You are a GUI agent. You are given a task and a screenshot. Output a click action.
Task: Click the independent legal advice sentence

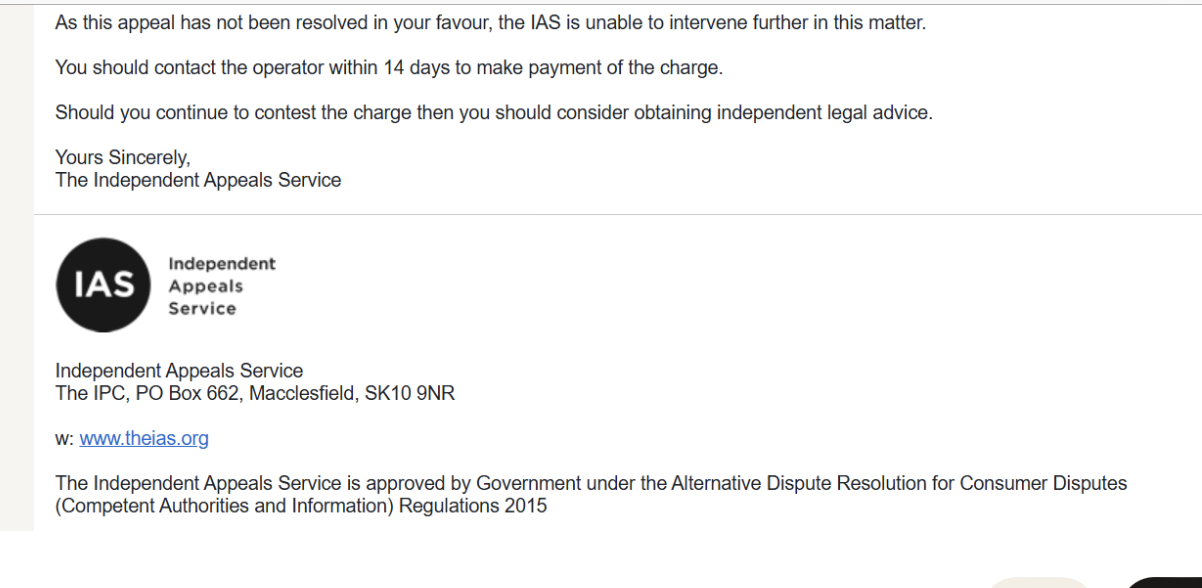(494, 113)
